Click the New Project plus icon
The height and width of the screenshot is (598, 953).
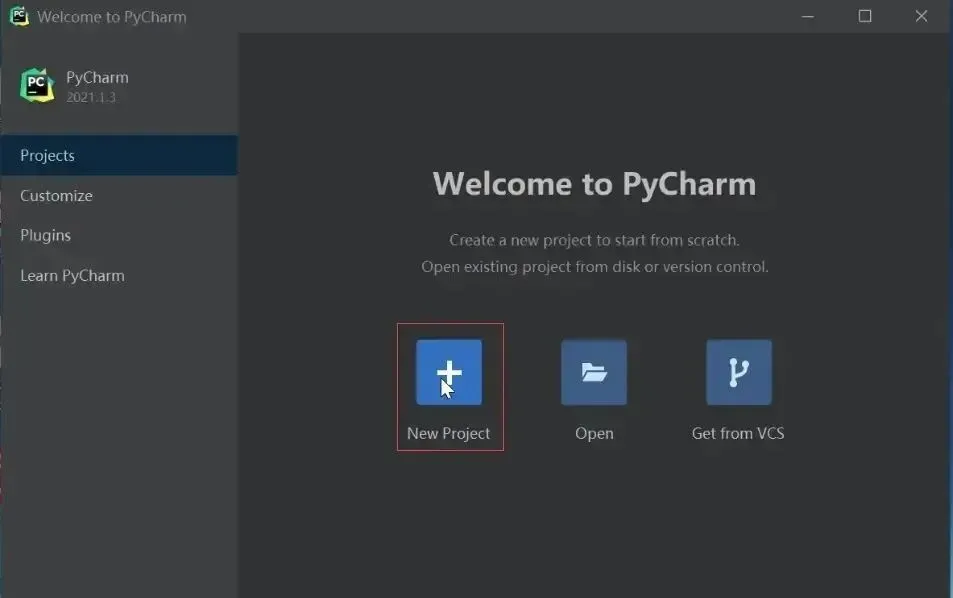[x=449, y=372]
